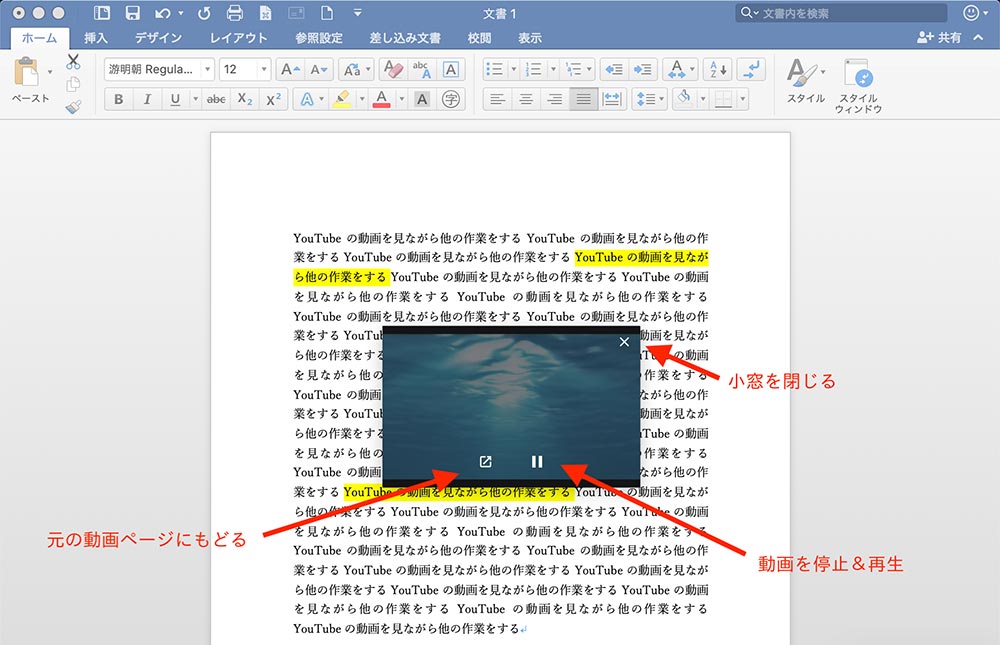Redo the last action

coord(204,13)
